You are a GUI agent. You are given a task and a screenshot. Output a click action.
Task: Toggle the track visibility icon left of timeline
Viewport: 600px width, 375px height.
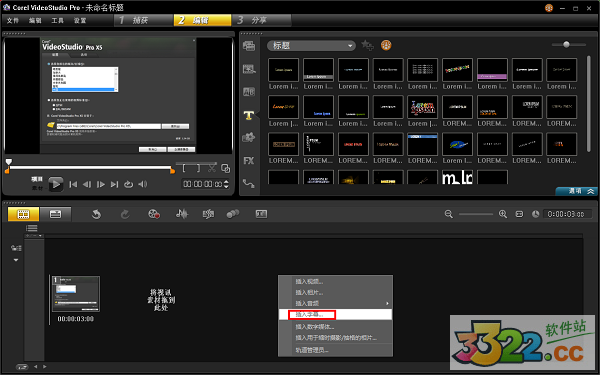(16, 248)
